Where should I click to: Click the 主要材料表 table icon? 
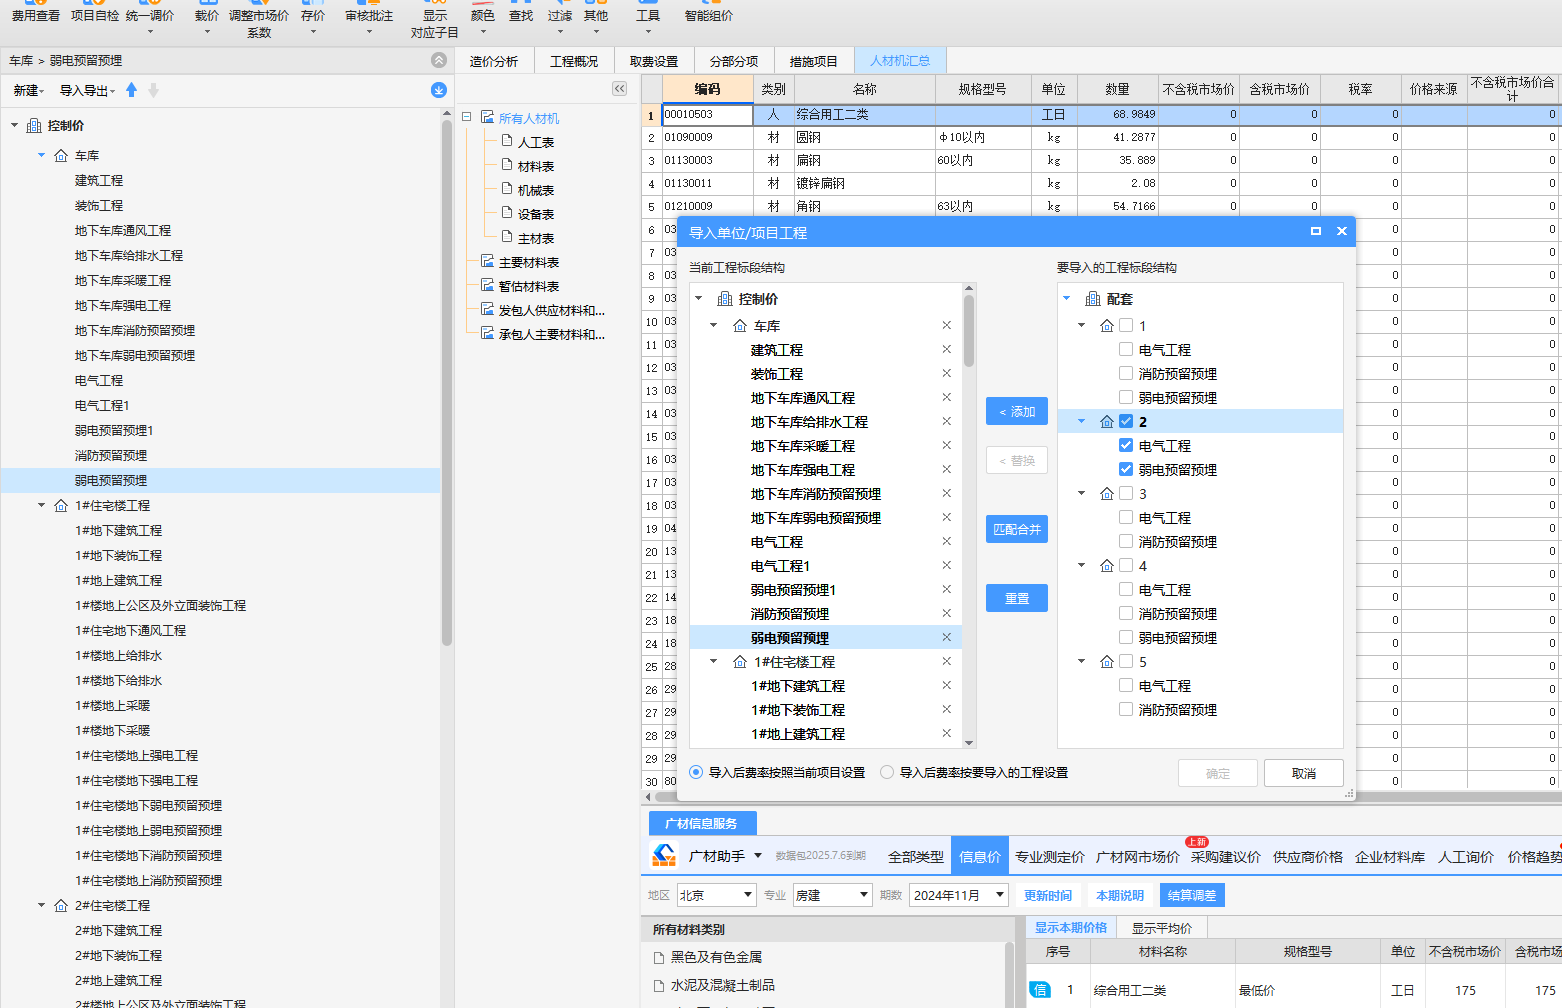tap(488, 261)
